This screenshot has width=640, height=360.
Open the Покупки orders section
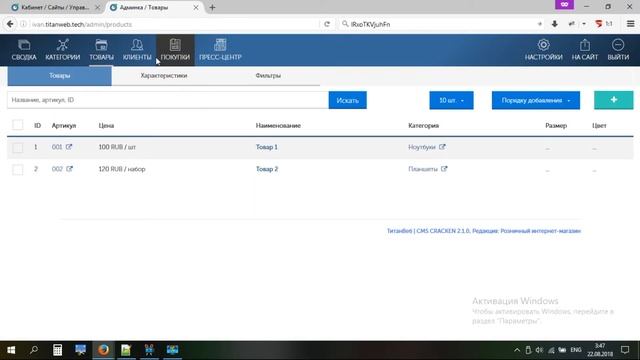(175, 50)
